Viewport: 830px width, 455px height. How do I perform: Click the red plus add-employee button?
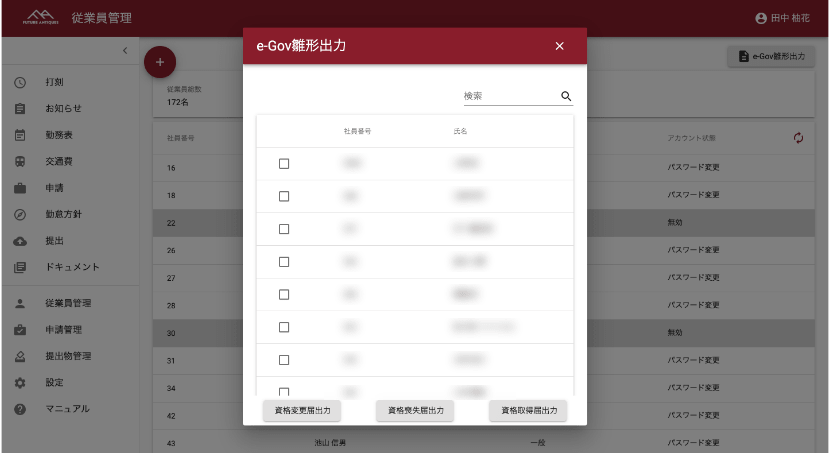pyautogui.click(x=160, y=62)
